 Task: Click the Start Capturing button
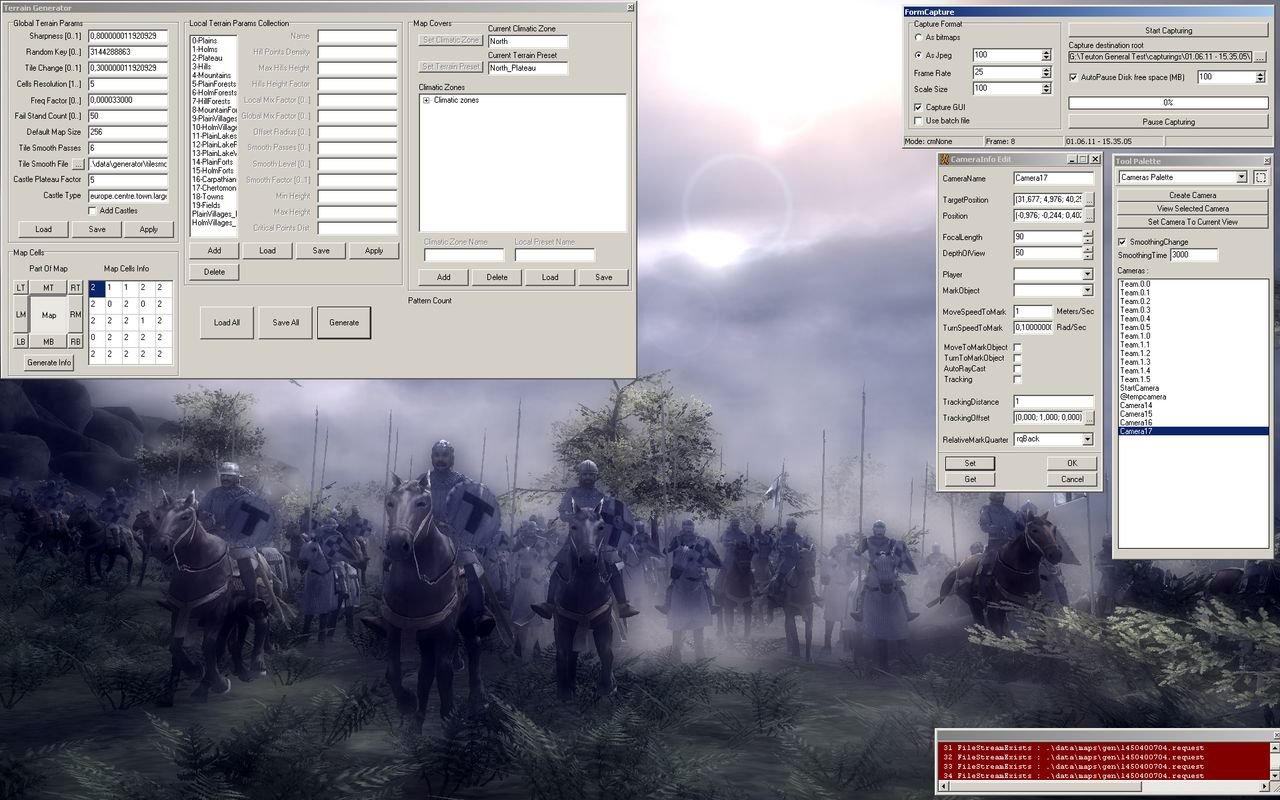1167,31
